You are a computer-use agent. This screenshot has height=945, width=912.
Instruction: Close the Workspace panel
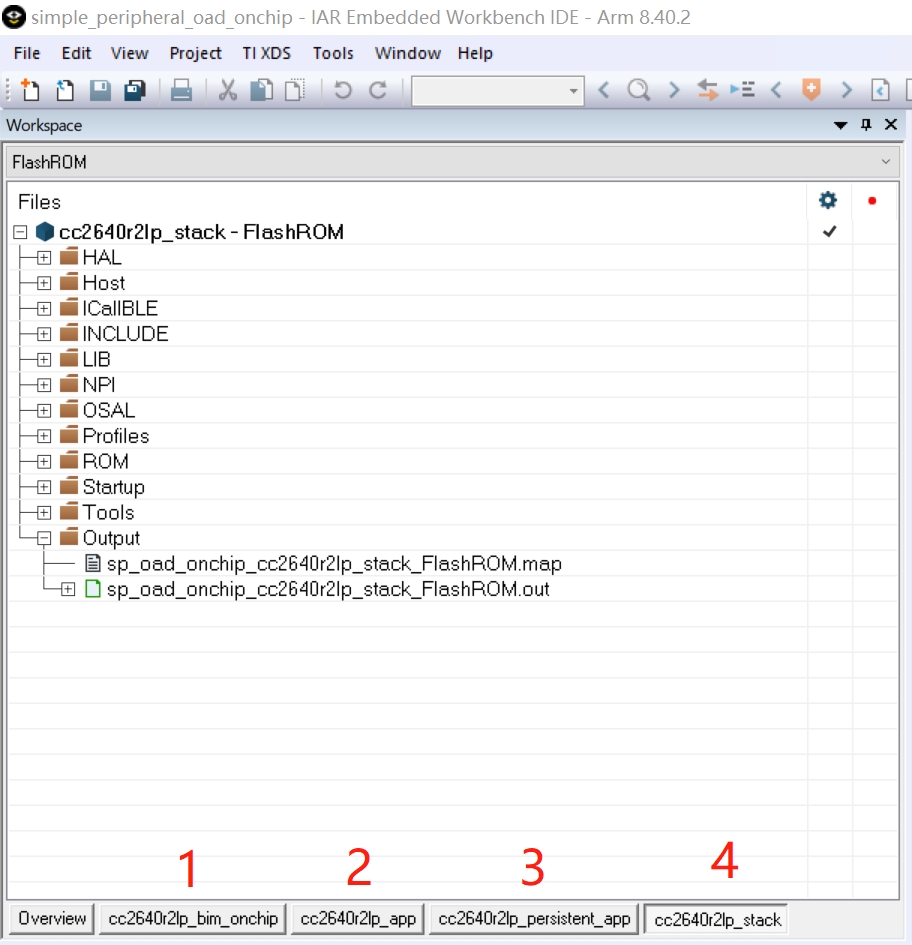(890, 125)
